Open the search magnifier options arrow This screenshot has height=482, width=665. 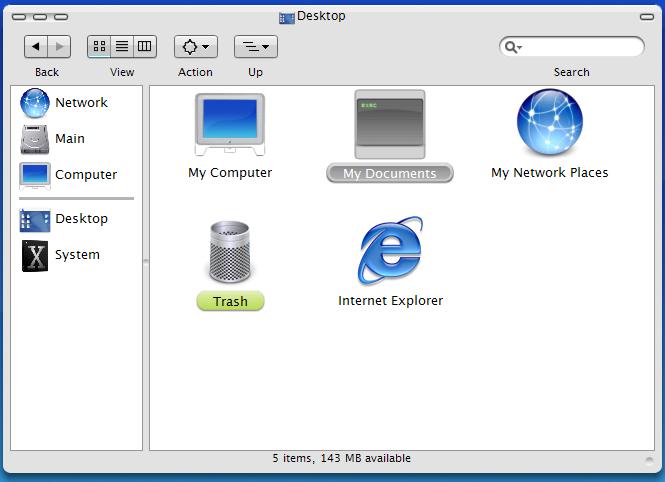[x=513, y=47]
